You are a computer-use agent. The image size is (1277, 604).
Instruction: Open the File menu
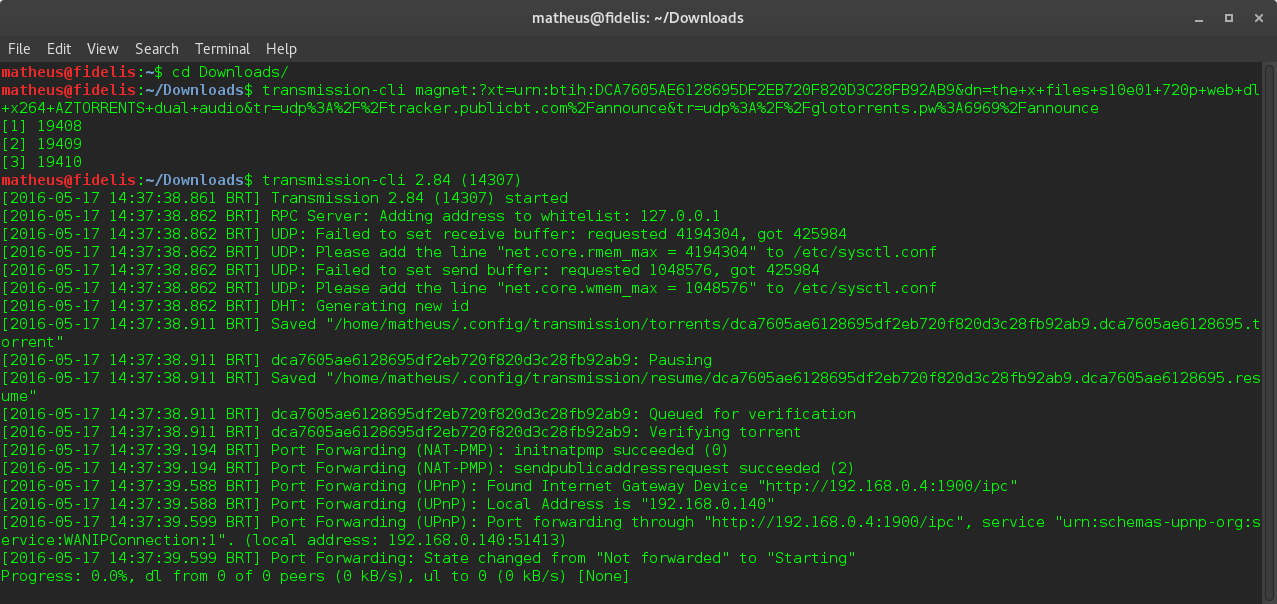19,48
